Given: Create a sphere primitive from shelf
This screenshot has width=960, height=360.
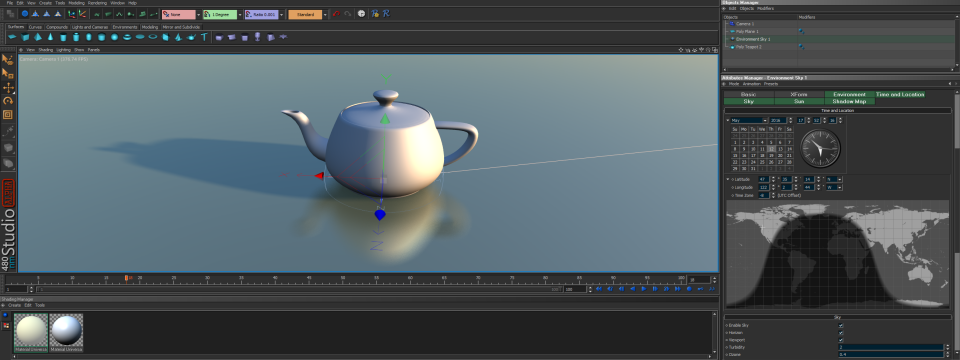Looking at the screenshot, I should tap(114, 37).
